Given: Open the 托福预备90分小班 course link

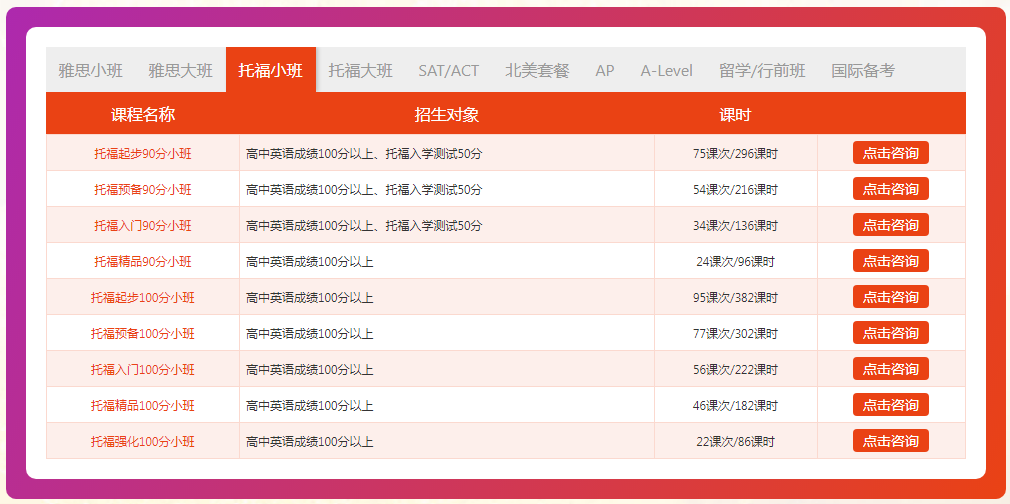Looking at the screenshot, I should (x=143, y=190).
